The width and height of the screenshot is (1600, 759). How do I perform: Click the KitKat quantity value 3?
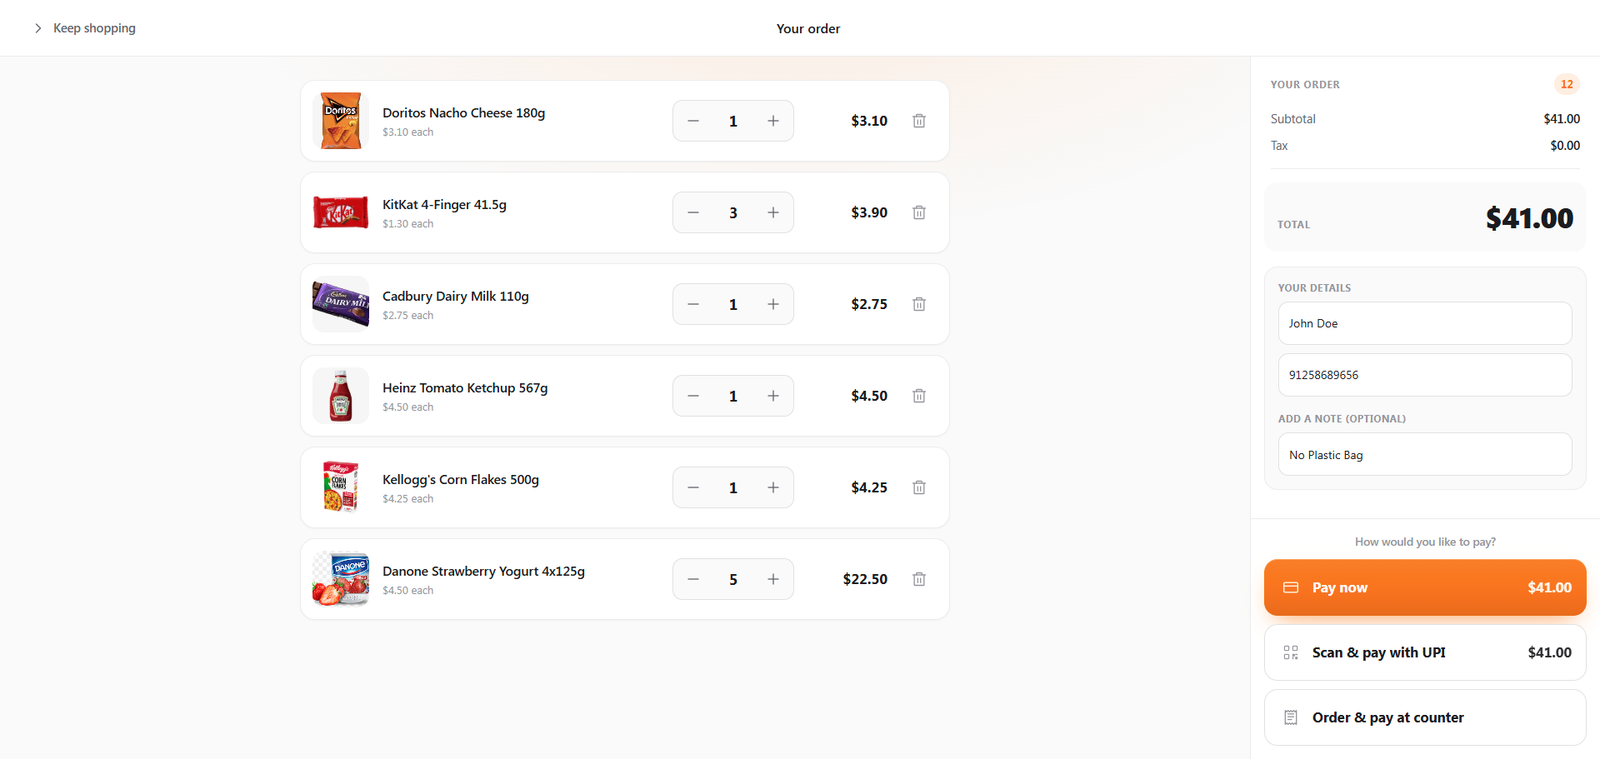[733, 213]
